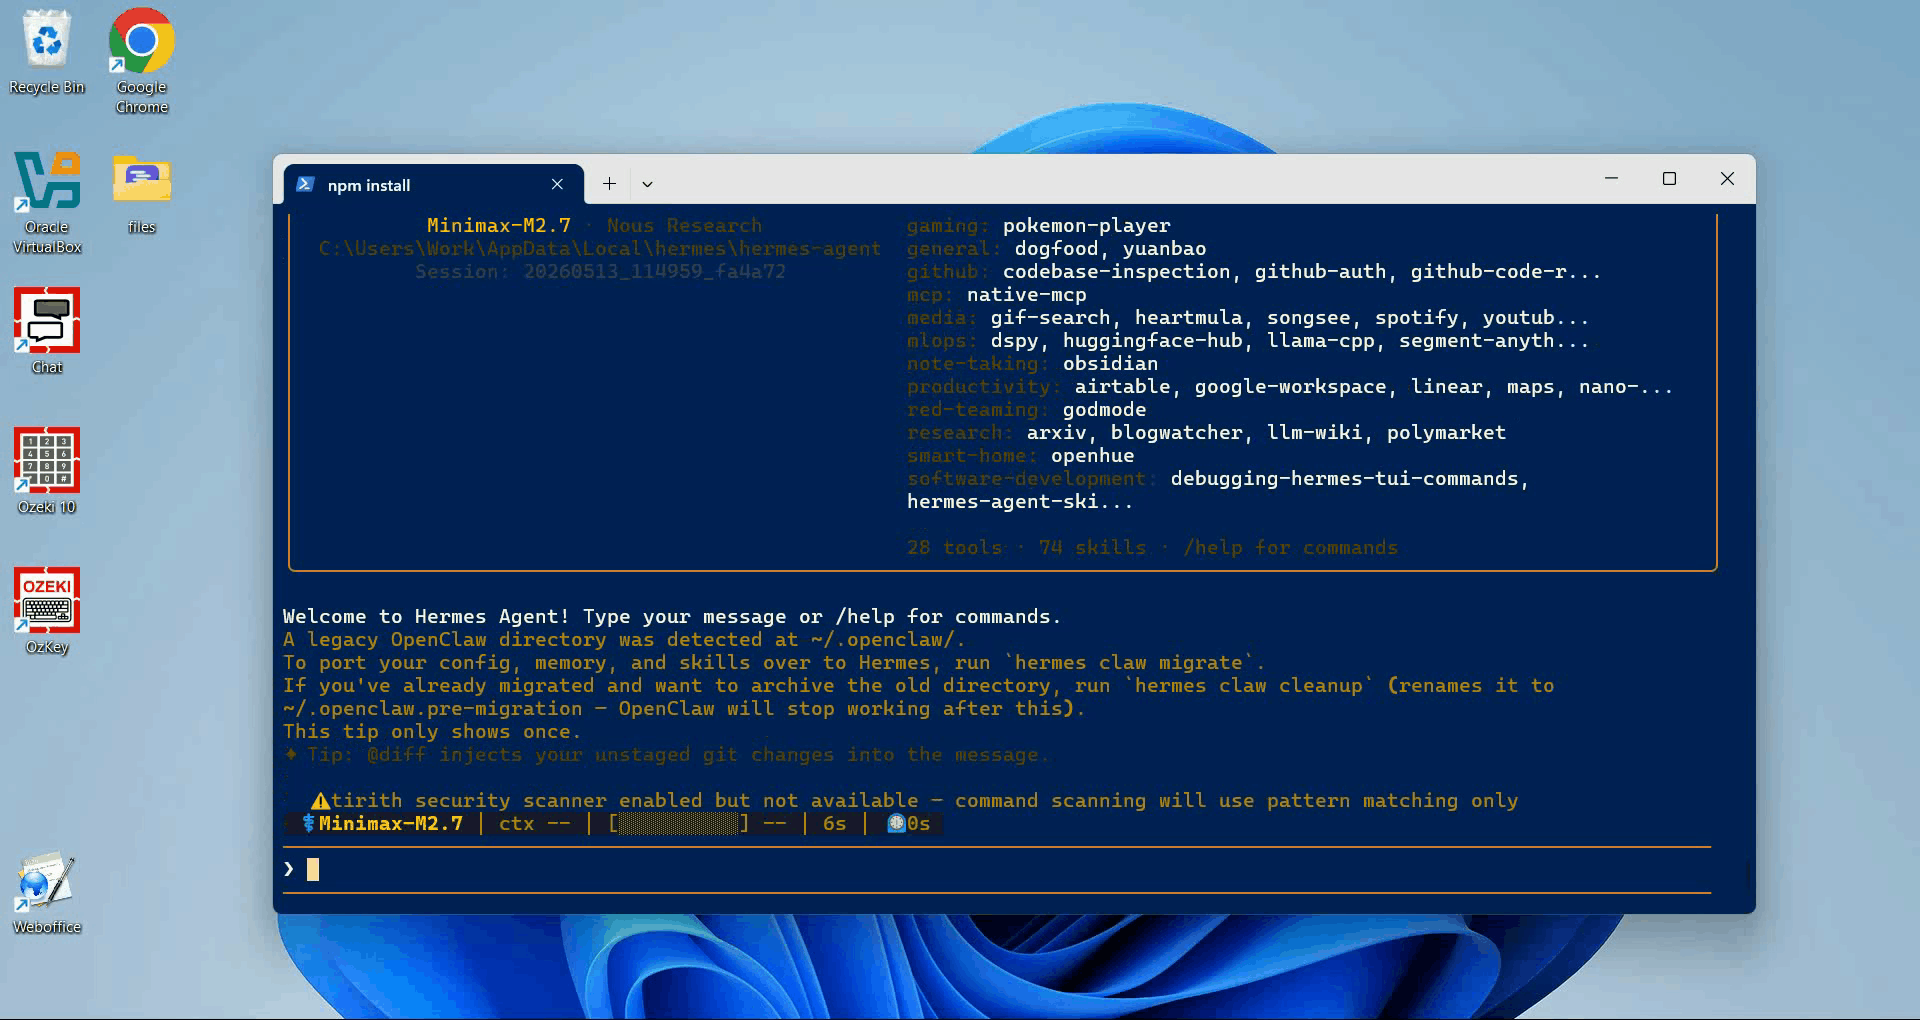Screen dimensions: 1920x1020
Task: Open the Ozeki 10 desktop shortcut
Action: click(47, 471)
